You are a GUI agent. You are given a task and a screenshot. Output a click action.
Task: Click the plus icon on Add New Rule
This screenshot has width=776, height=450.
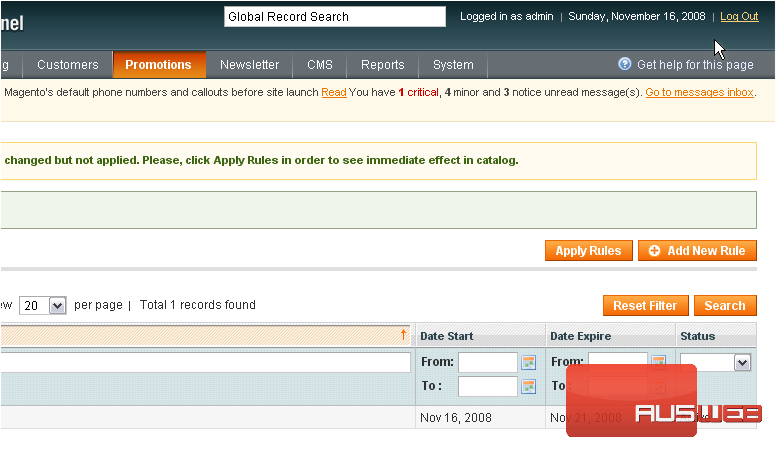pos(655,251)
